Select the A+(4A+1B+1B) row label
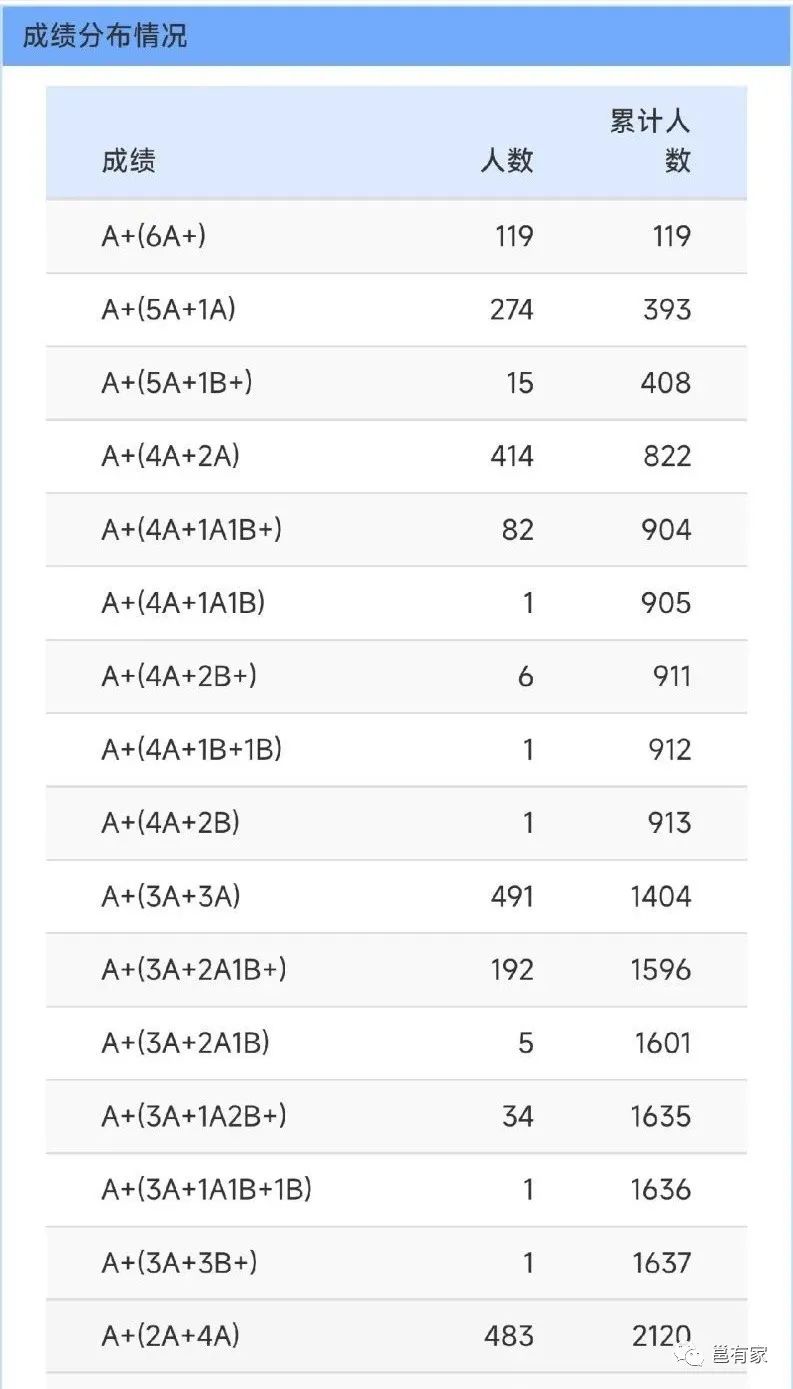Screen dimensions: 793x1389 click(191, 750)
